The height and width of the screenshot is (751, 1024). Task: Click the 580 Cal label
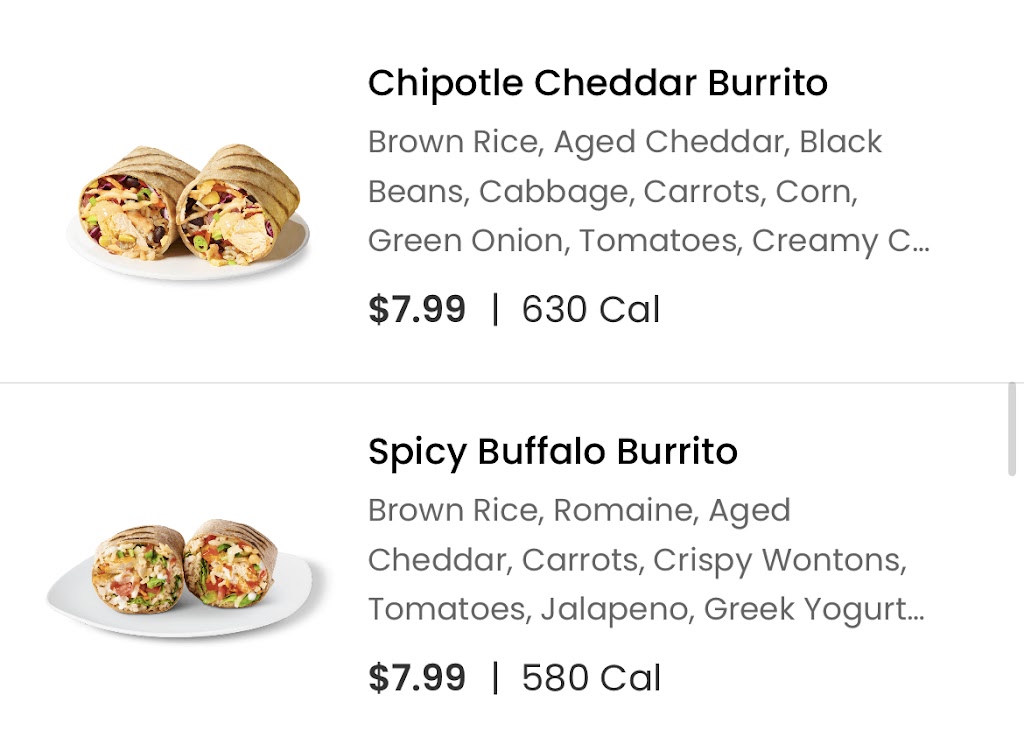point(590,677)
